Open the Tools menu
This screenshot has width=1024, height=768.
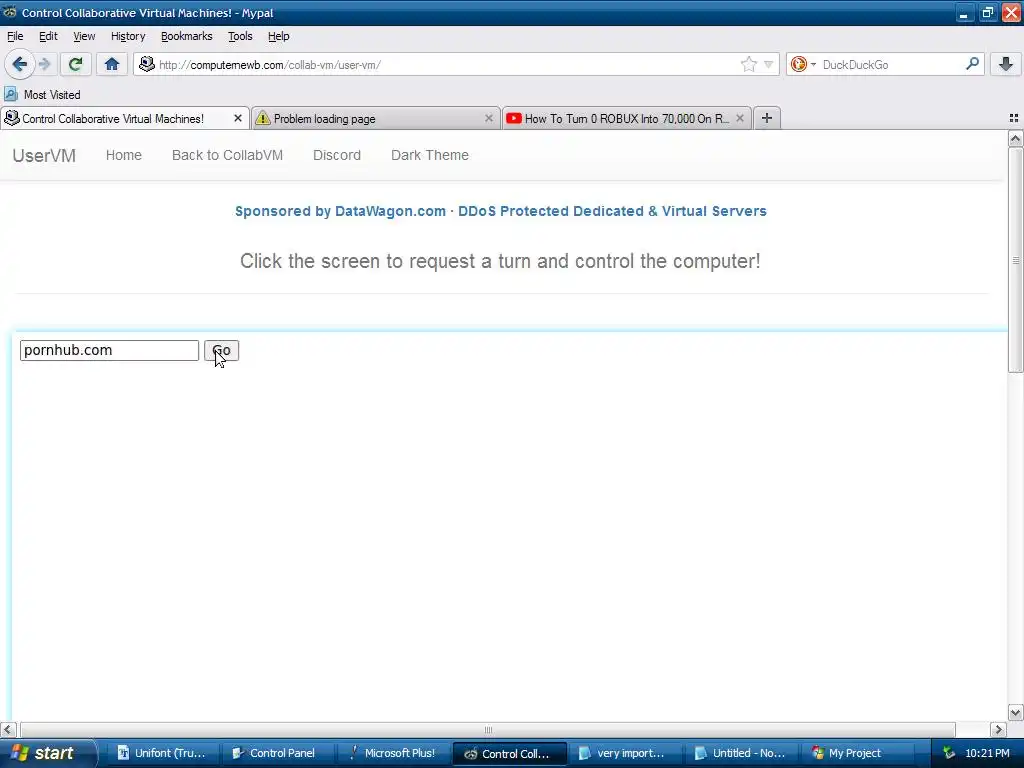[240, 36]
